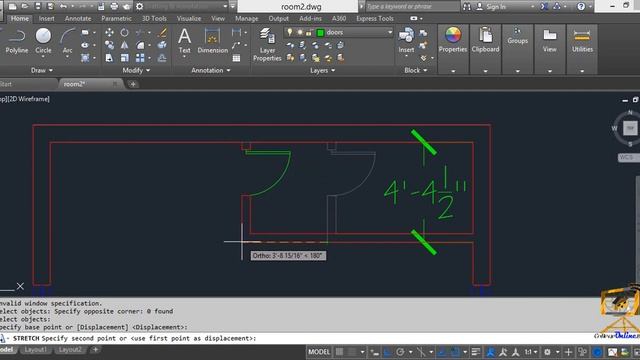Expand the Block panel

click(x=416, y=70)
